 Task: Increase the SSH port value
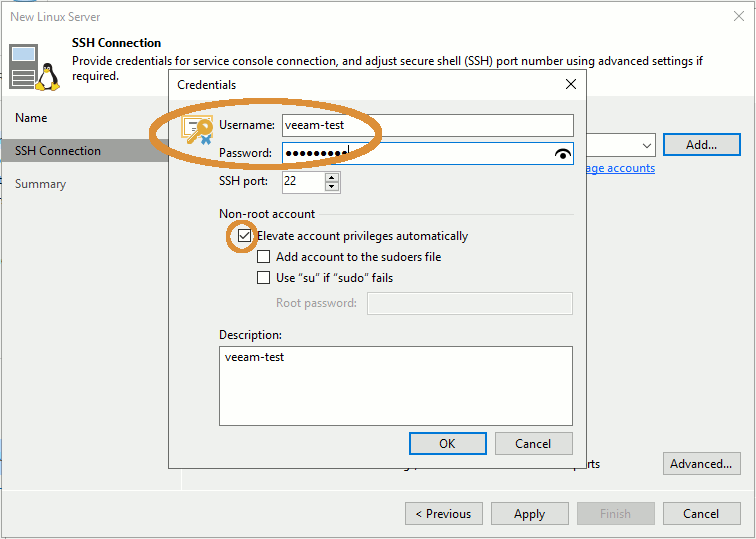[332, 177]
